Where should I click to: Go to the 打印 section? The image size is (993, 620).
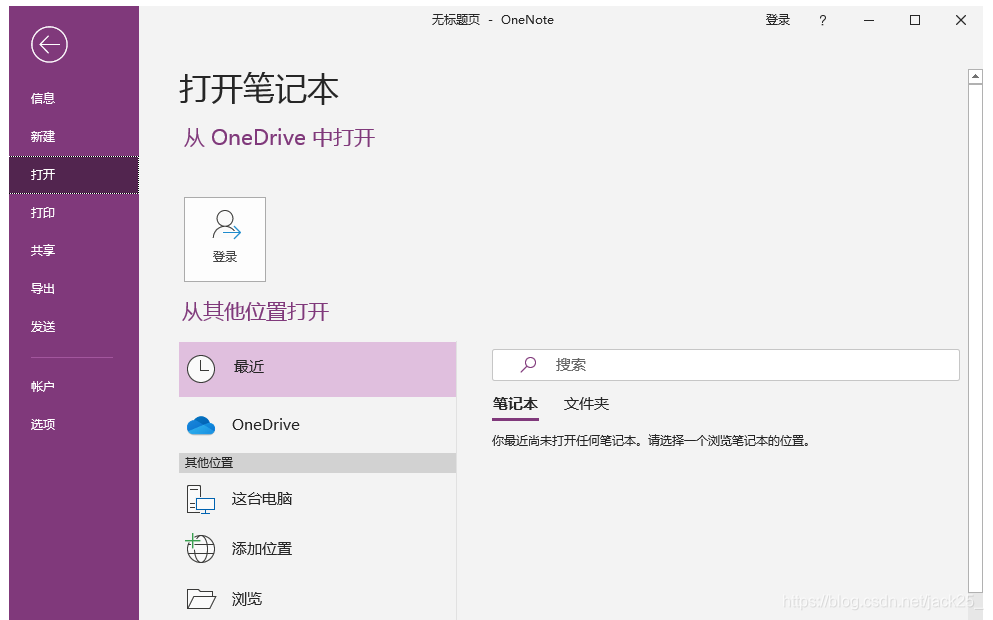74,213
